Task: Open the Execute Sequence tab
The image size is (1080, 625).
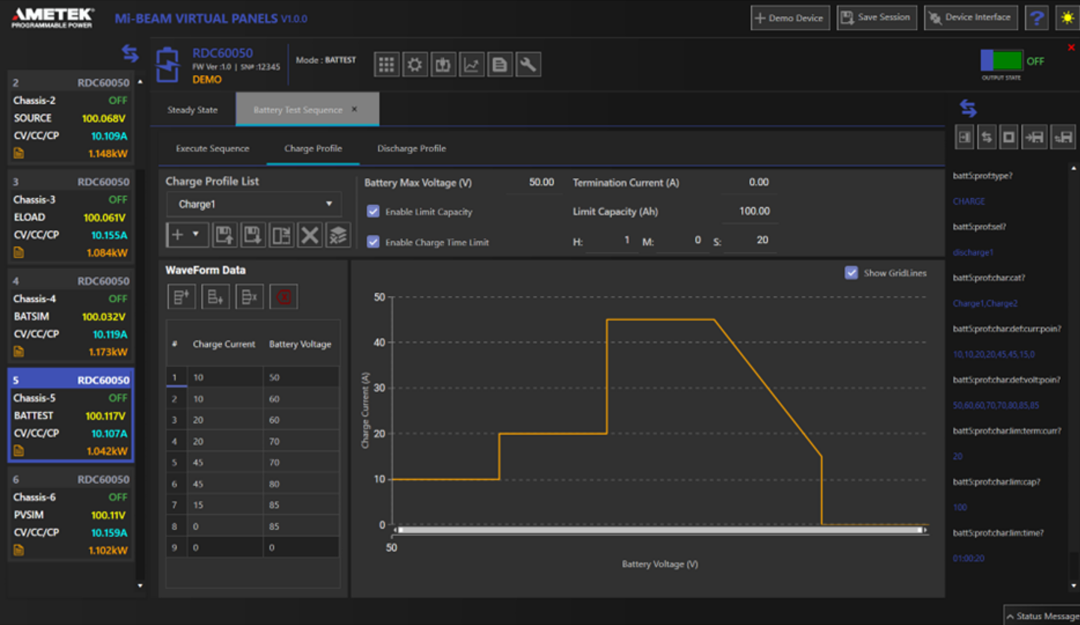Action: tap(212, 148)
